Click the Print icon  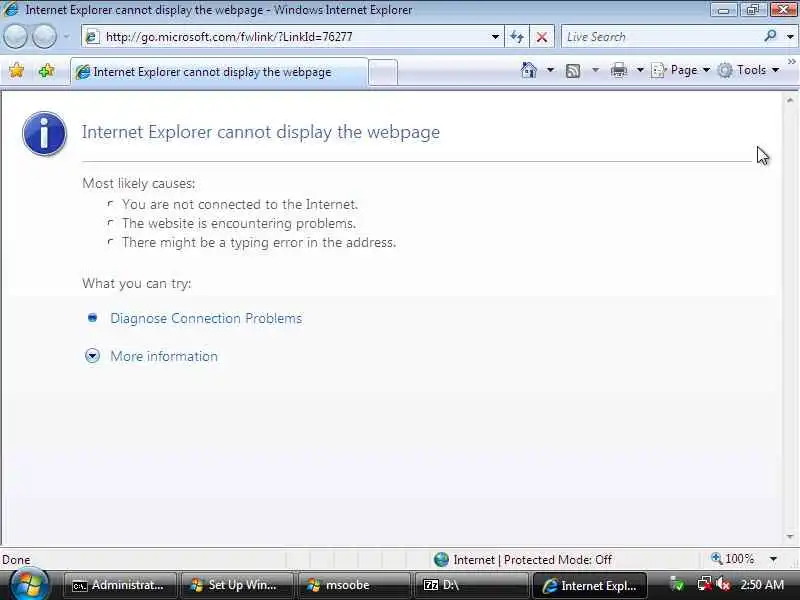618,70
